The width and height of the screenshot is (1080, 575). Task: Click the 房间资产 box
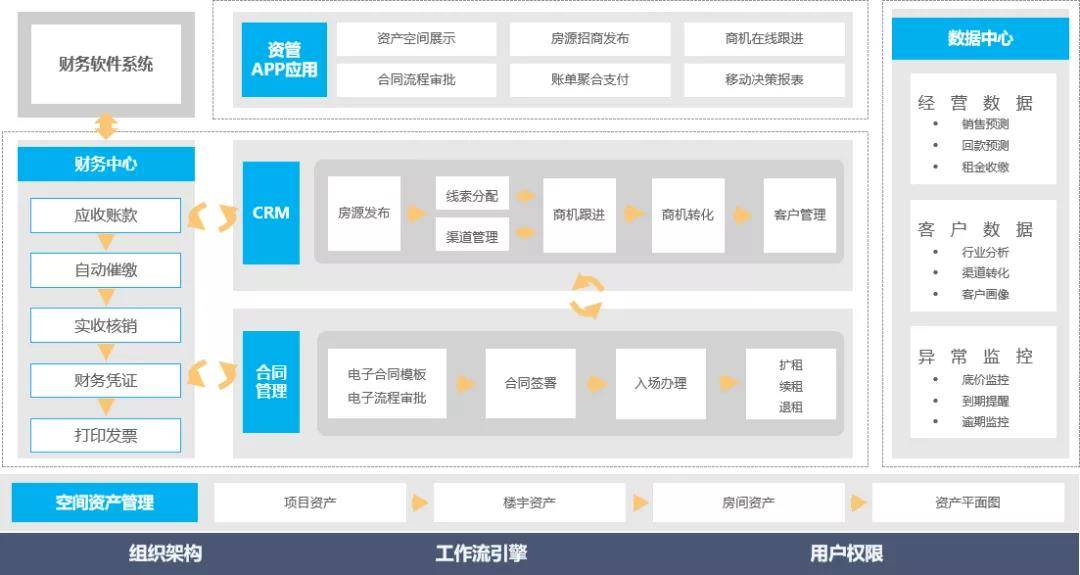click(x=748, y=503)
